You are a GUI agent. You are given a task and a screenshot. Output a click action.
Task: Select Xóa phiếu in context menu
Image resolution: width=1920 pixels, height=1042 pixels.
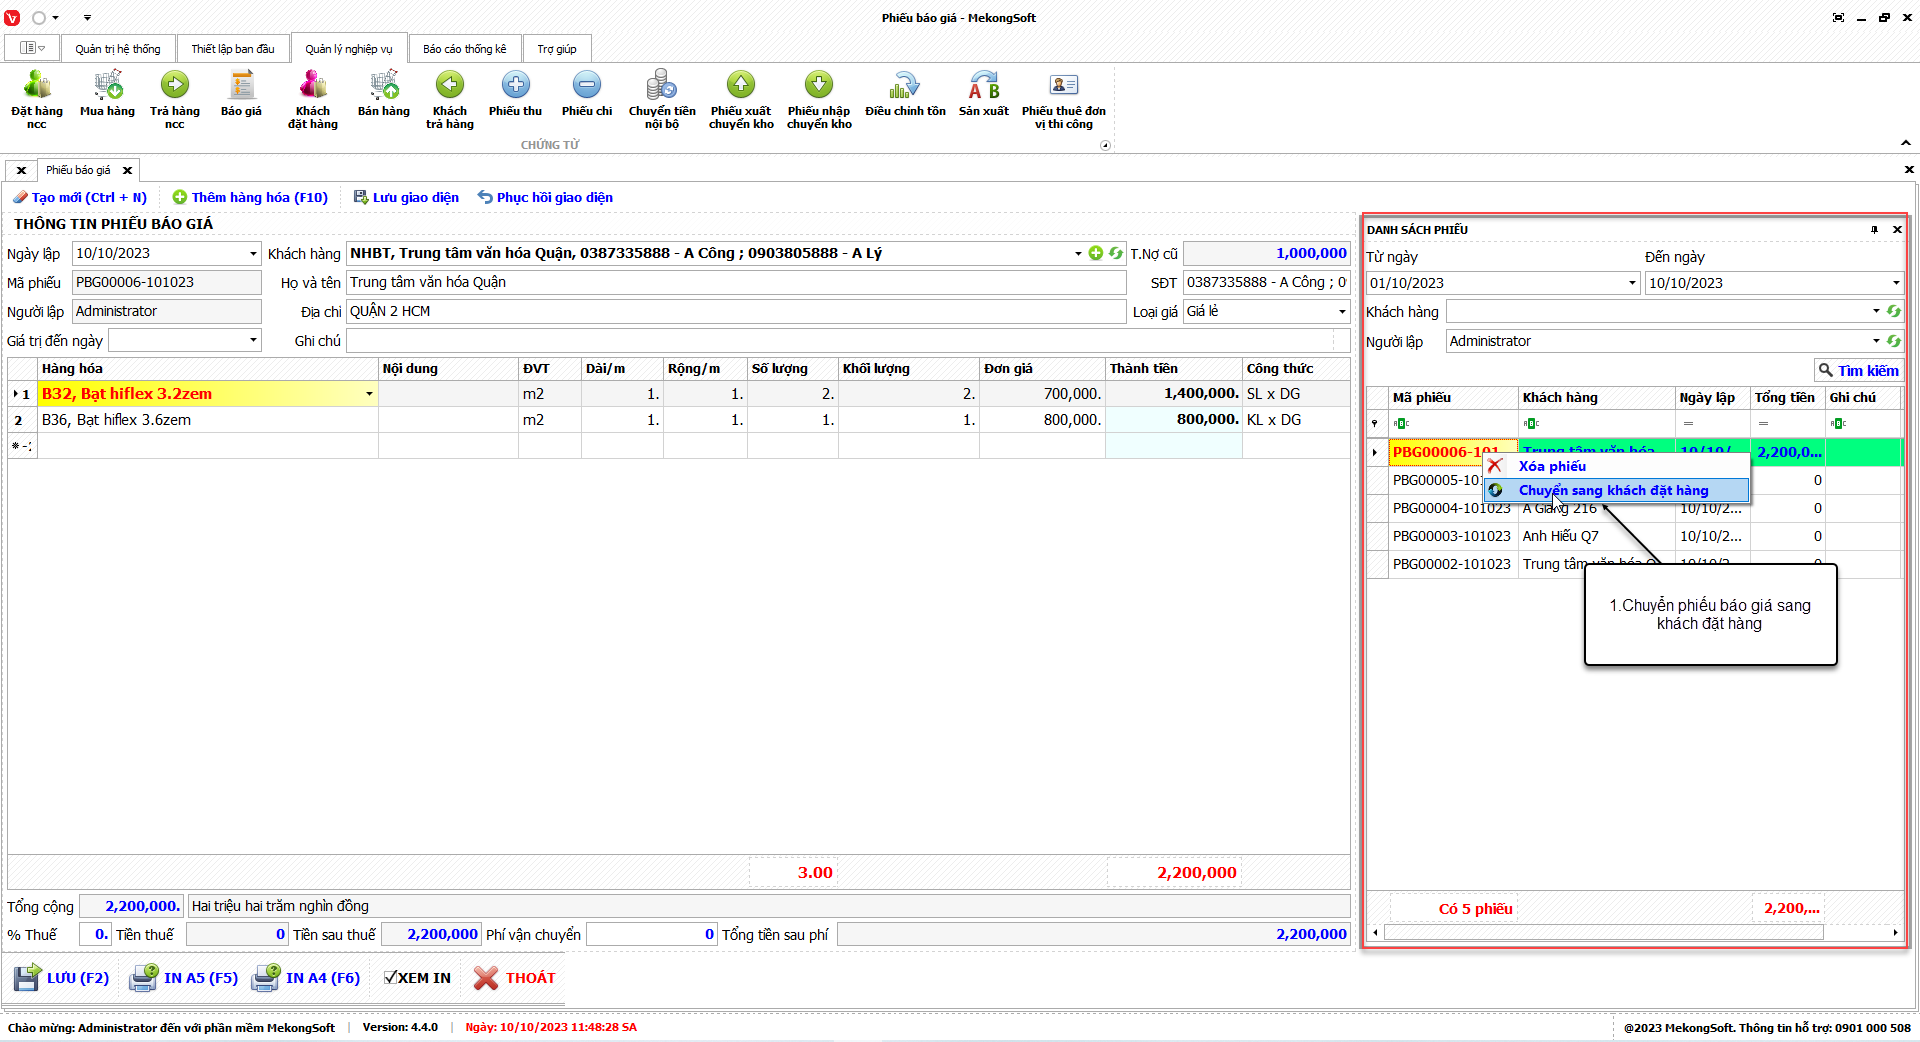click(x=1551, y=466)
